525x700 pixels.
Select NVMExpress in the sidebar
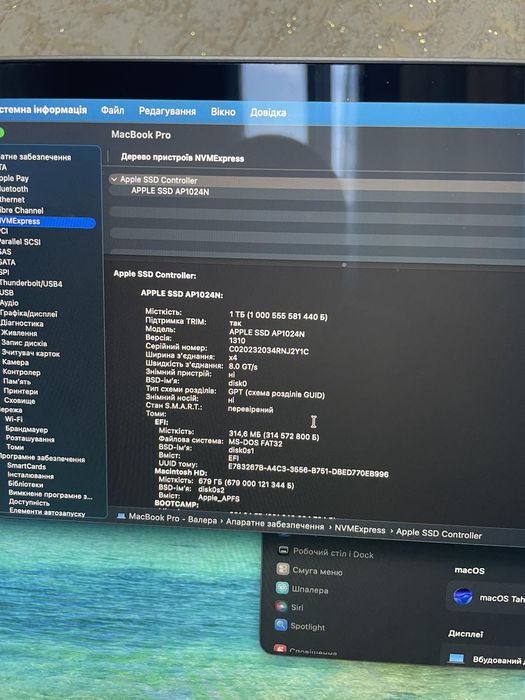point(47,221)
